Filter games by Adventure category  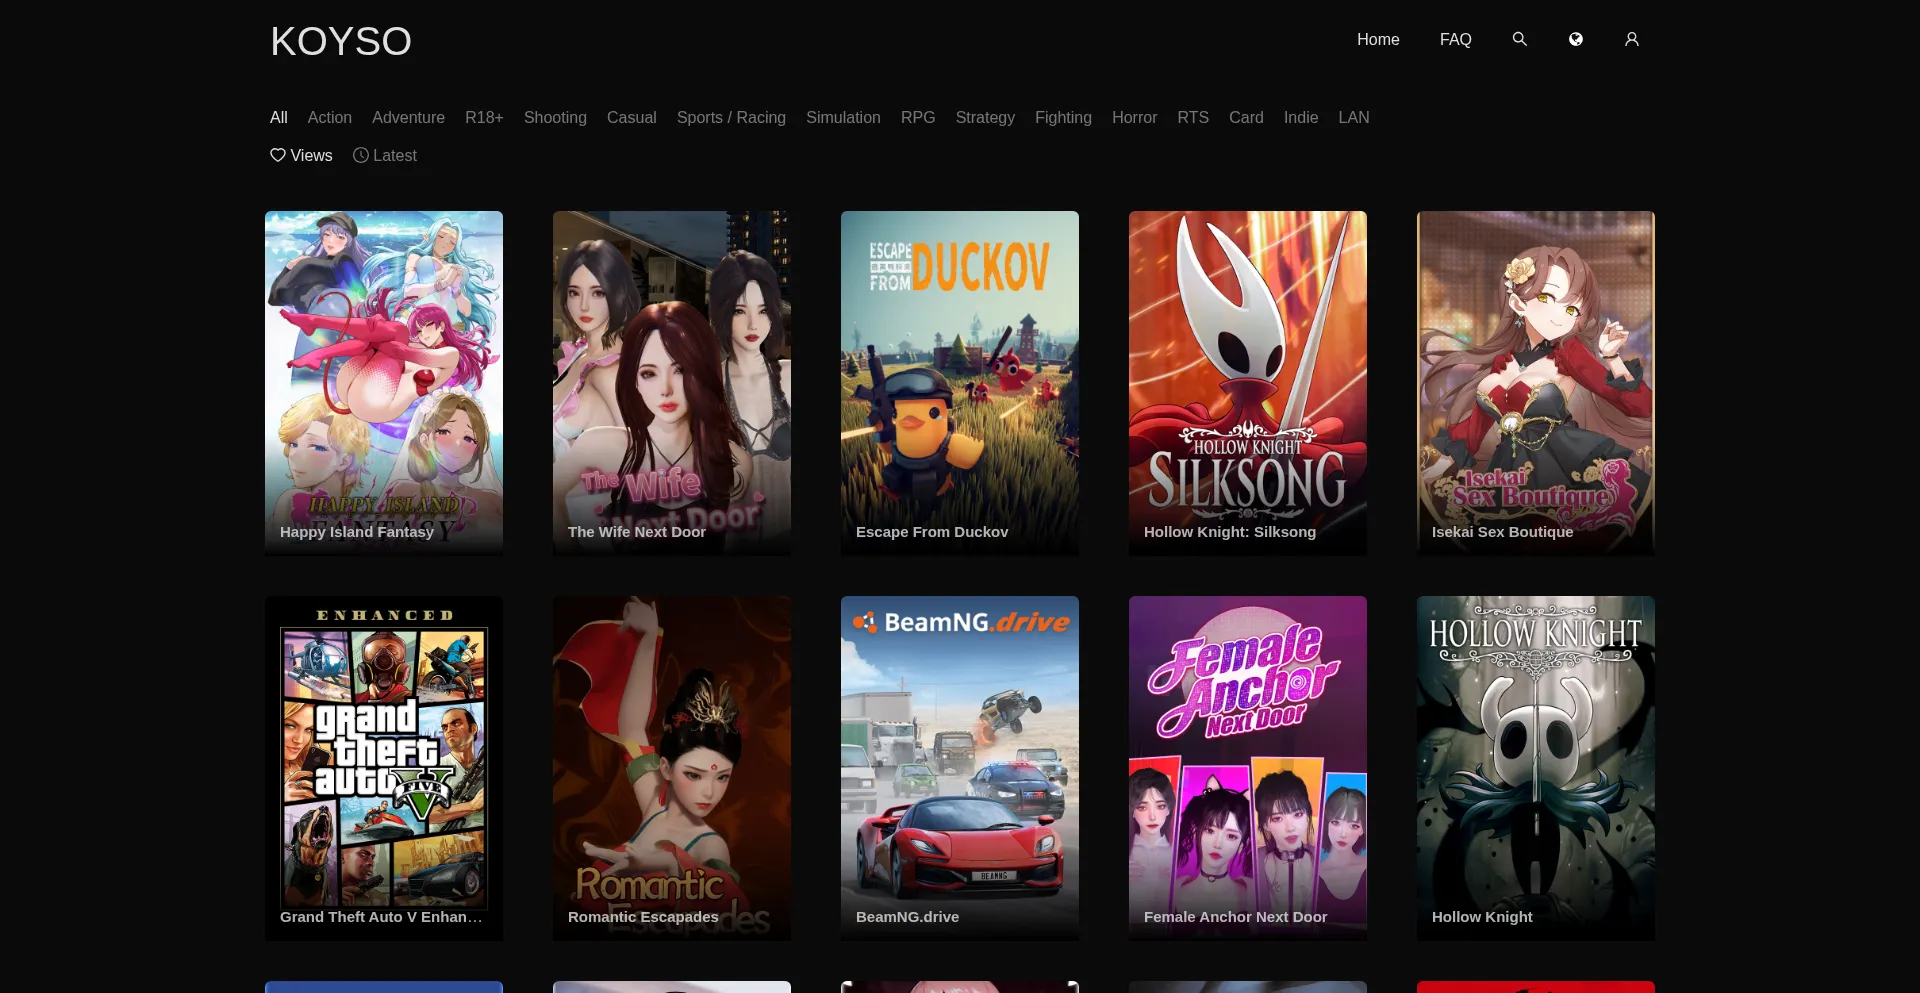pos(408,117)
